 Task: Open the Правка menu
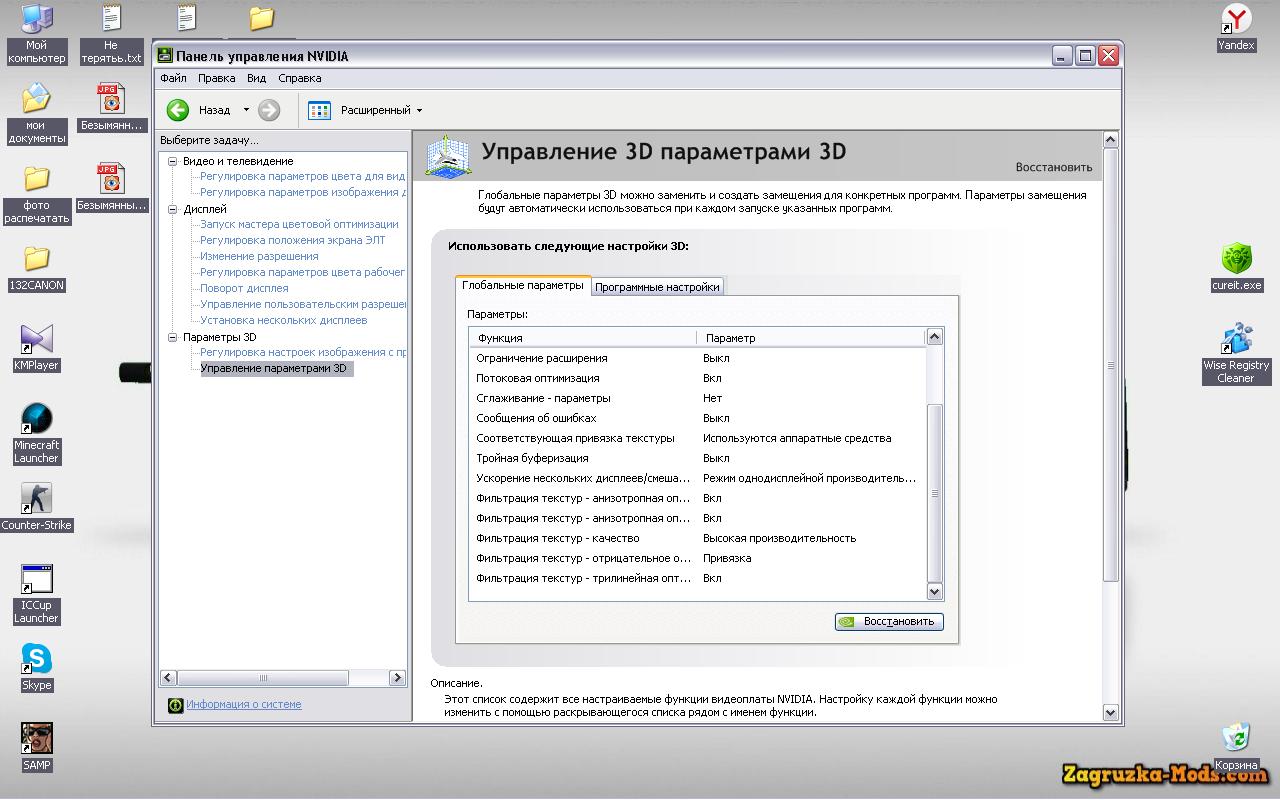(217, 78)
